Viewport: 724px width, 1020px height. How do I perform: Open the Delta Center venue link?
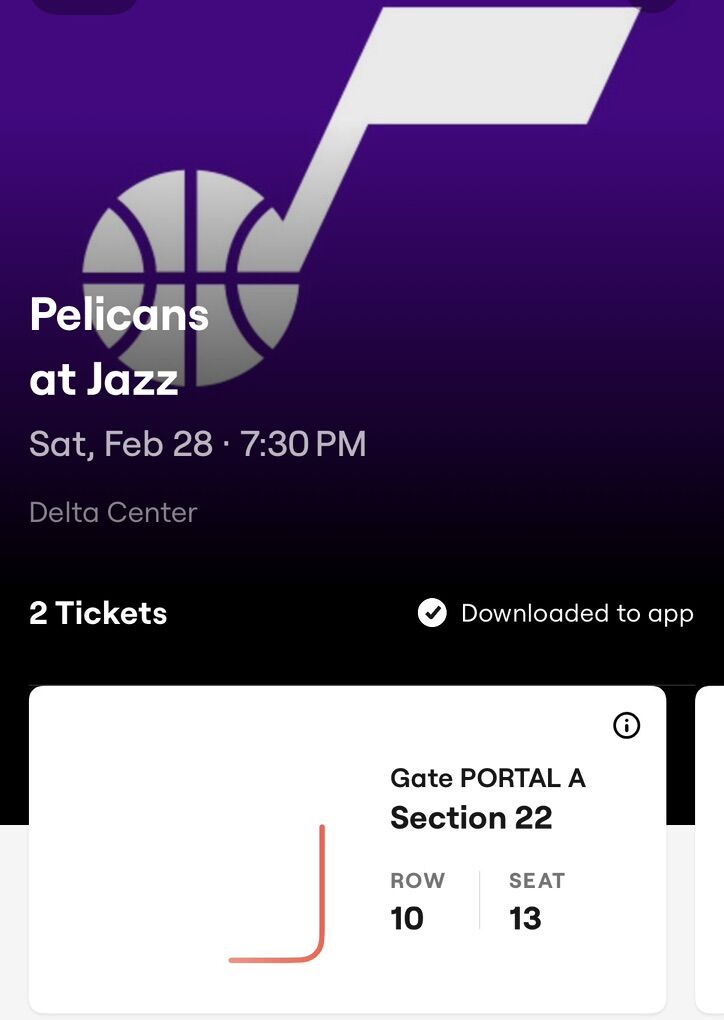[x=113, y=512]
